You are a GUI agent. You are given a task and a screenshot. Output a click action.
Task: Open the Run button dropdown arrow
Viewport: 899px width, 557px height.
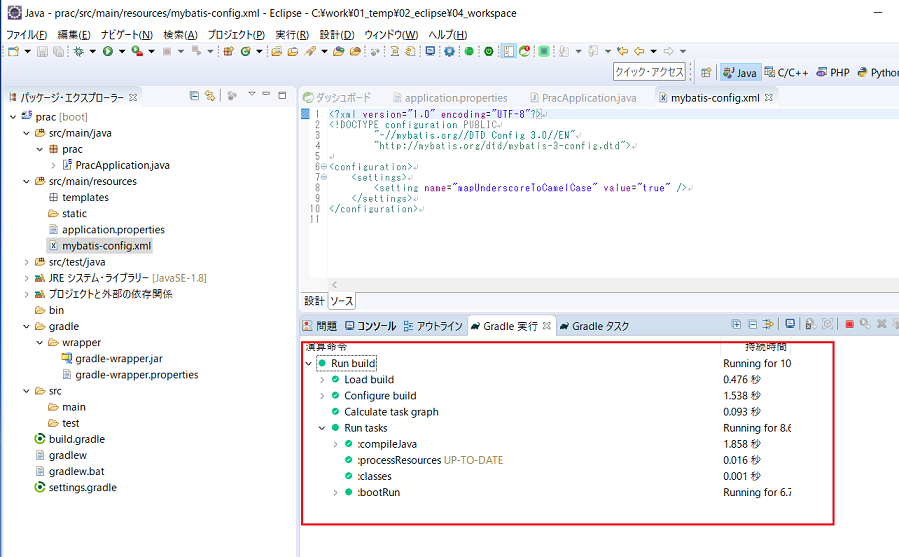coord(122,51)
